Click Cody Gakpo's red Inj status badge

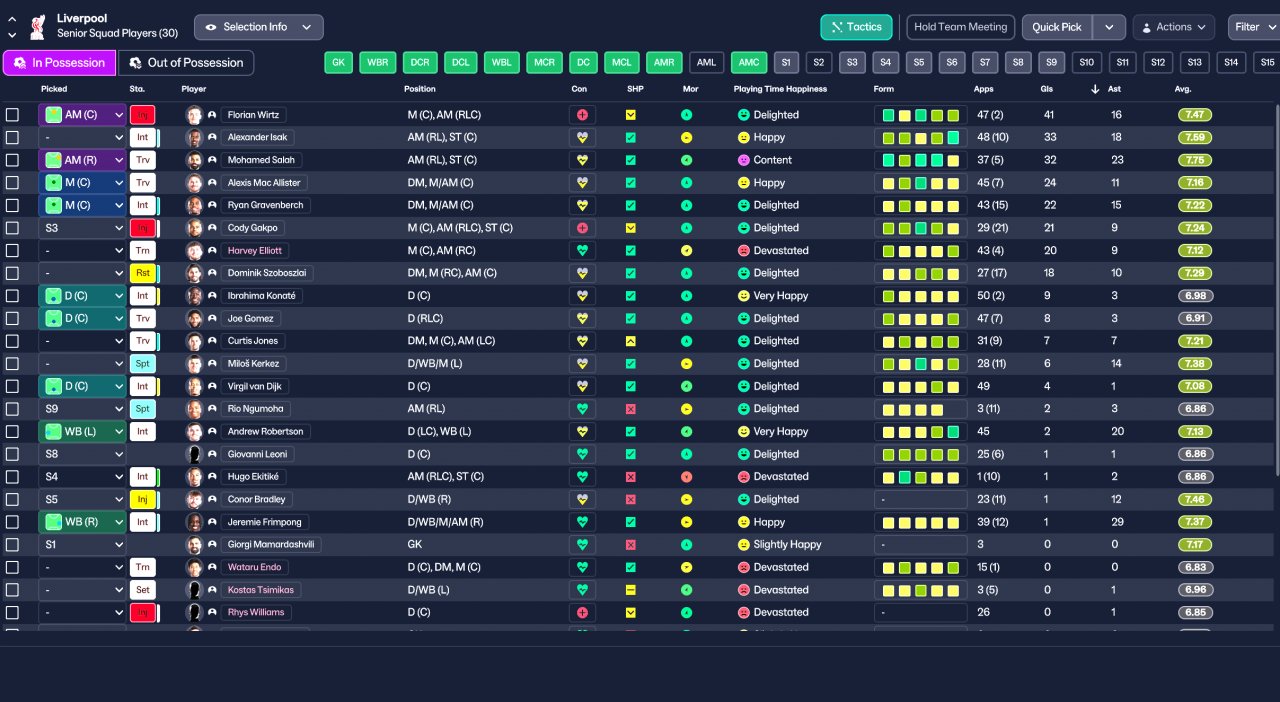point(142,228)
